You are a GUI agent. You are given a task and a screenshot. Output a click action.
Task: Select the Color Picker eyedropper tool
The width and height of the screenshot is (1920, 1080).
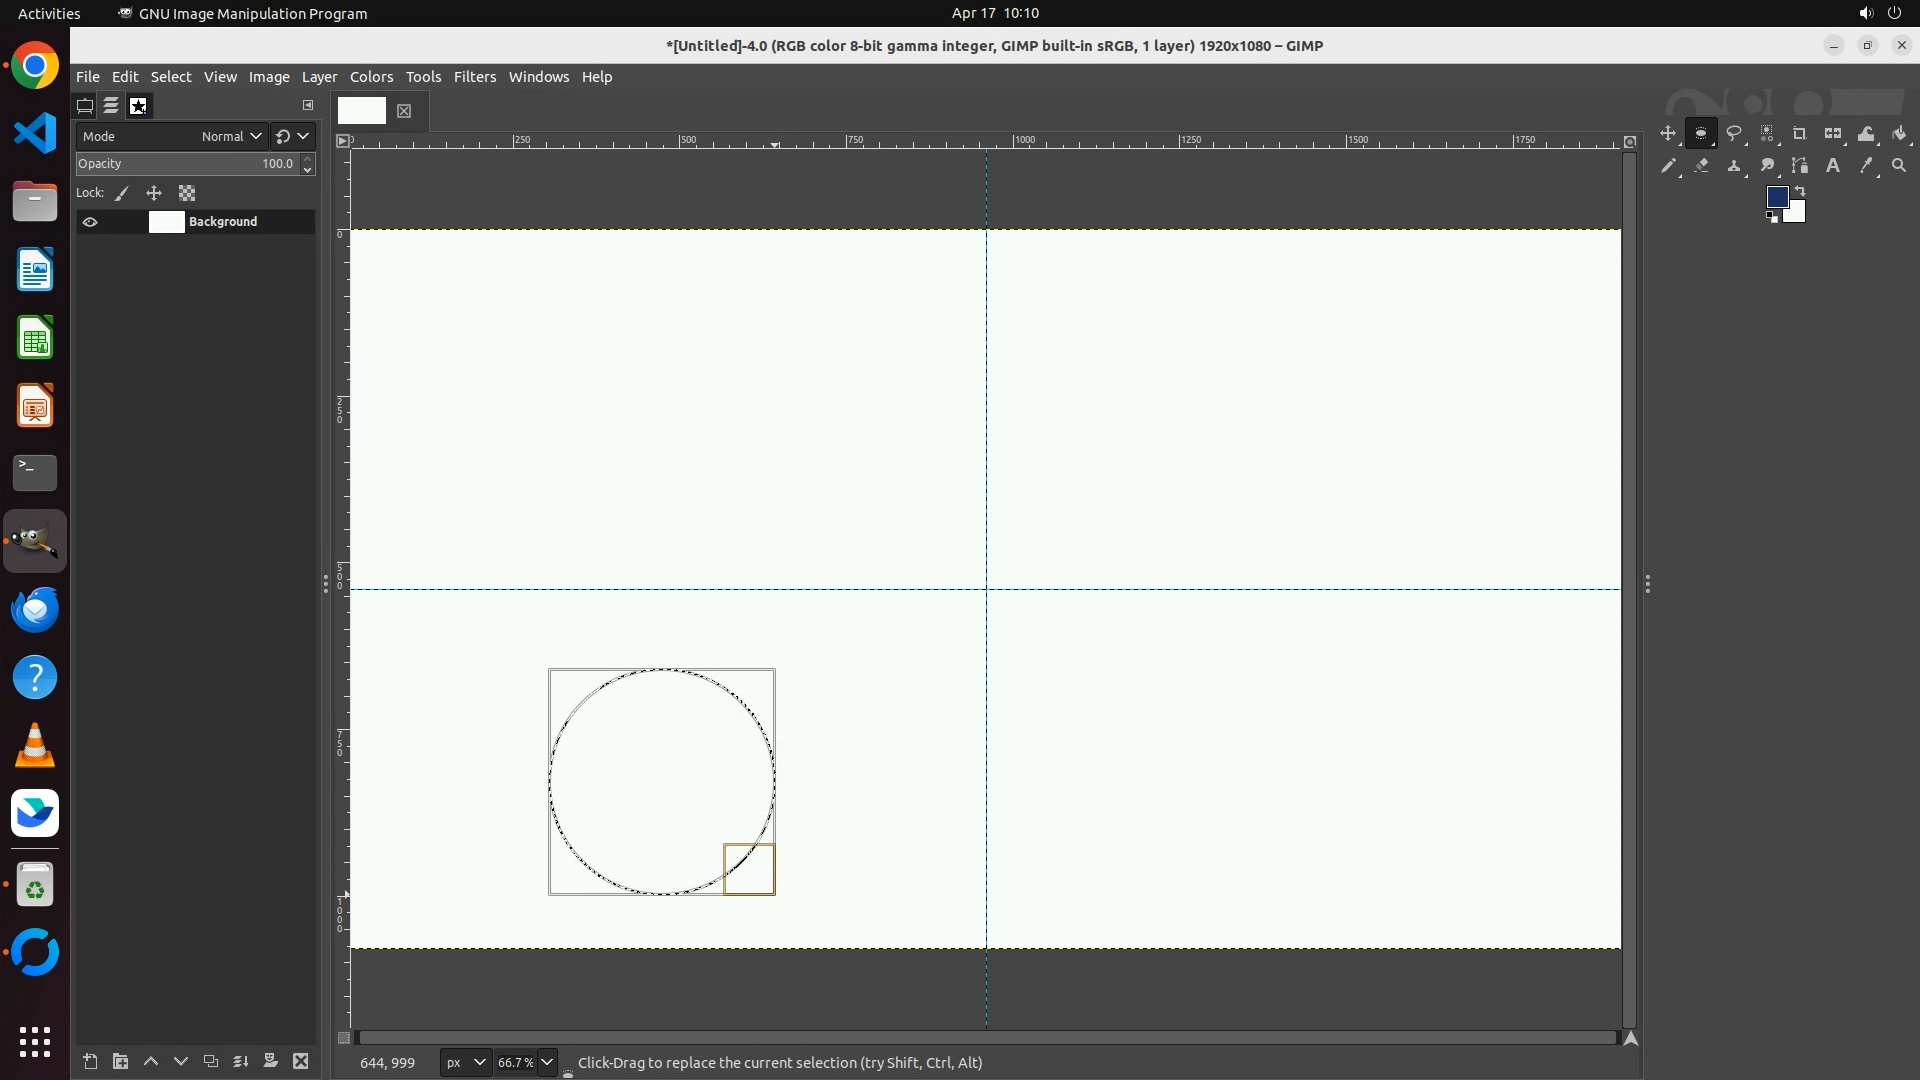tap(1866, 166)
